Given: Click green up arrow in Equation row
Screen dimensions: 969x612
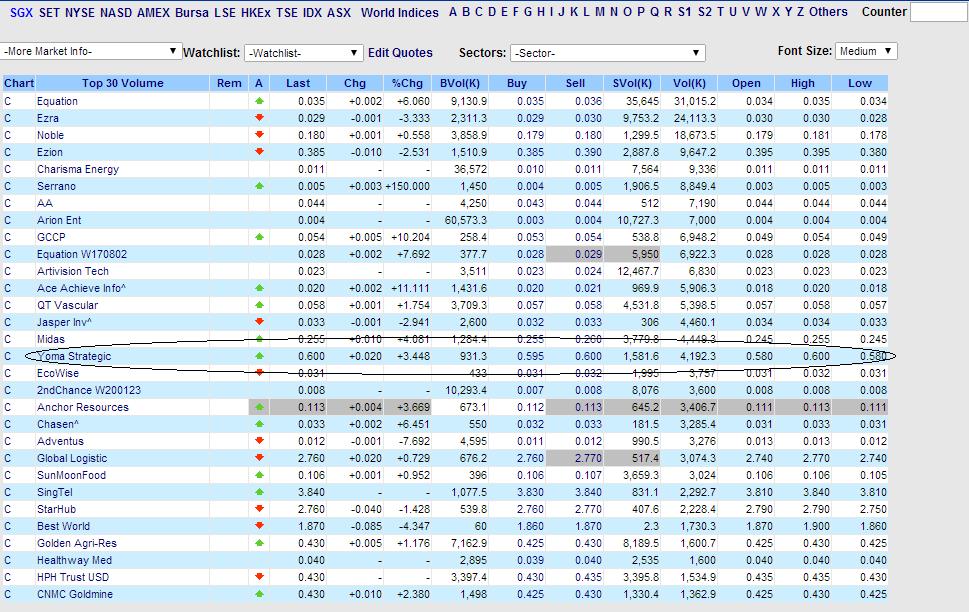Looking at the screenshot, I should (x=259, y=101).
